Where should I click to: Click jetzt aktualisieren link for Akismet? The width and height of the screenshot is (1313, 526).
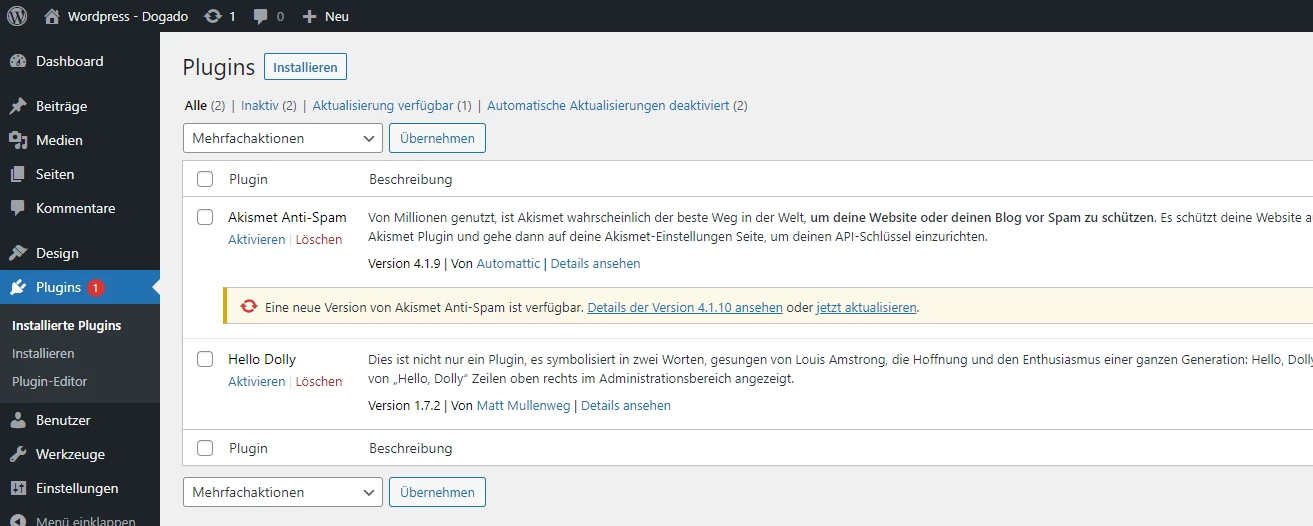point(866,308)
